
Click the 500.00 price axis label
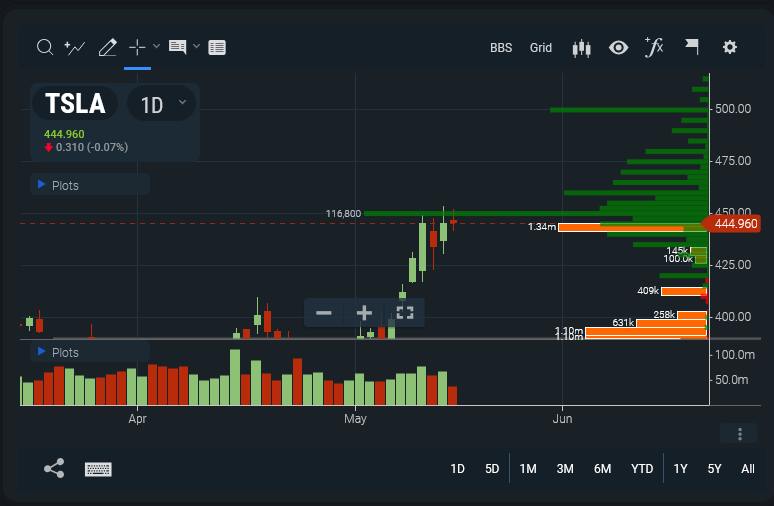point(733,109)
